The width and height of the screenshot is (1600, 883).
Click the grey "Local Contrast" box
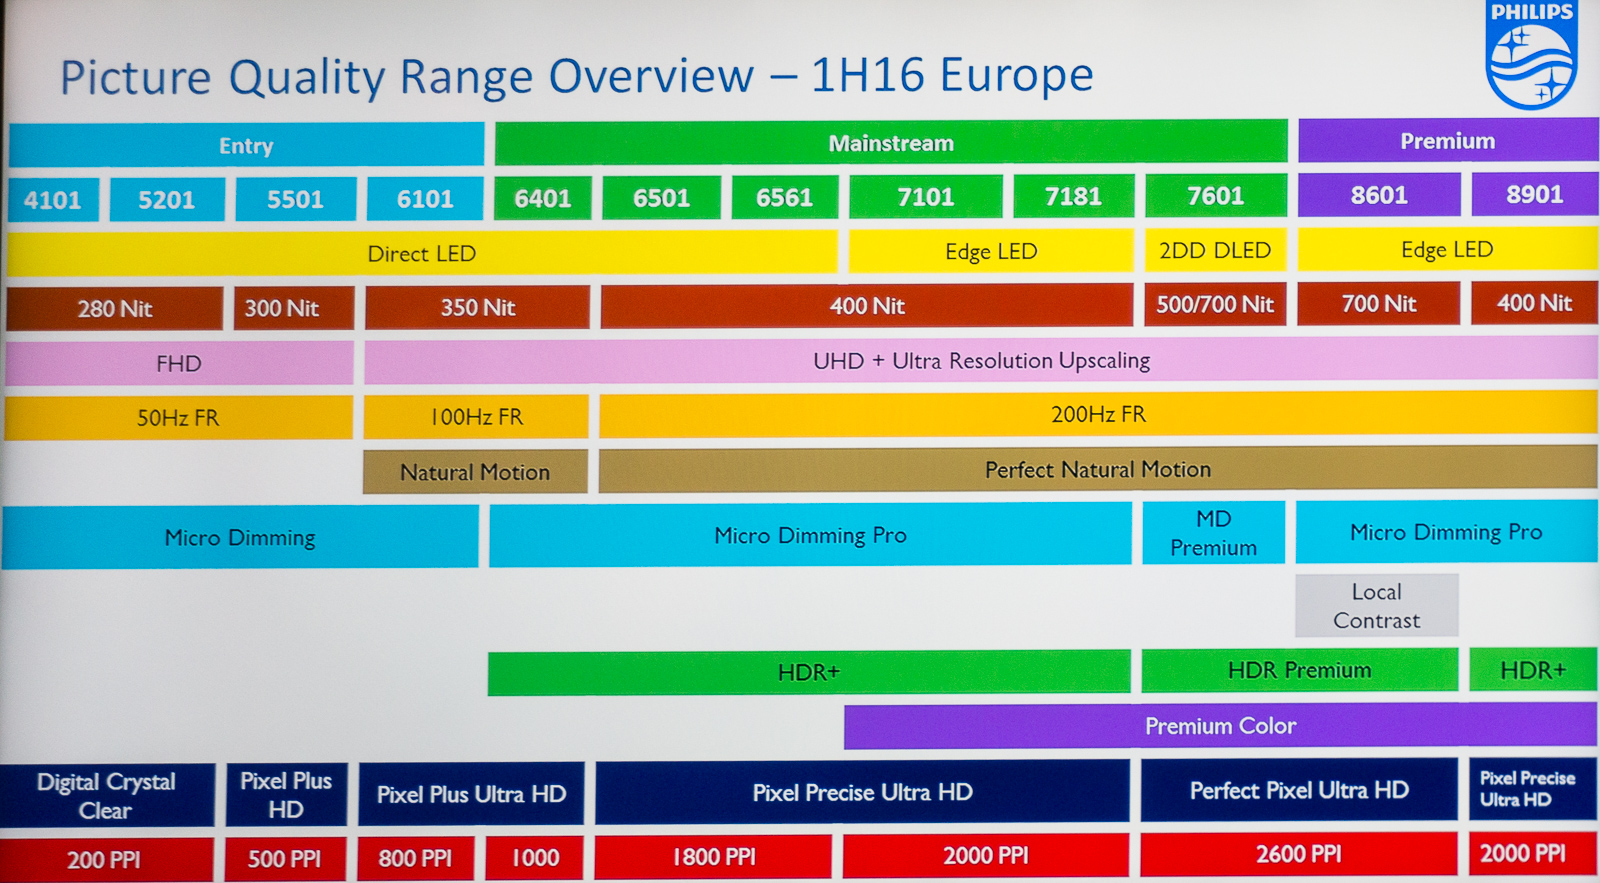point(1377,606)
